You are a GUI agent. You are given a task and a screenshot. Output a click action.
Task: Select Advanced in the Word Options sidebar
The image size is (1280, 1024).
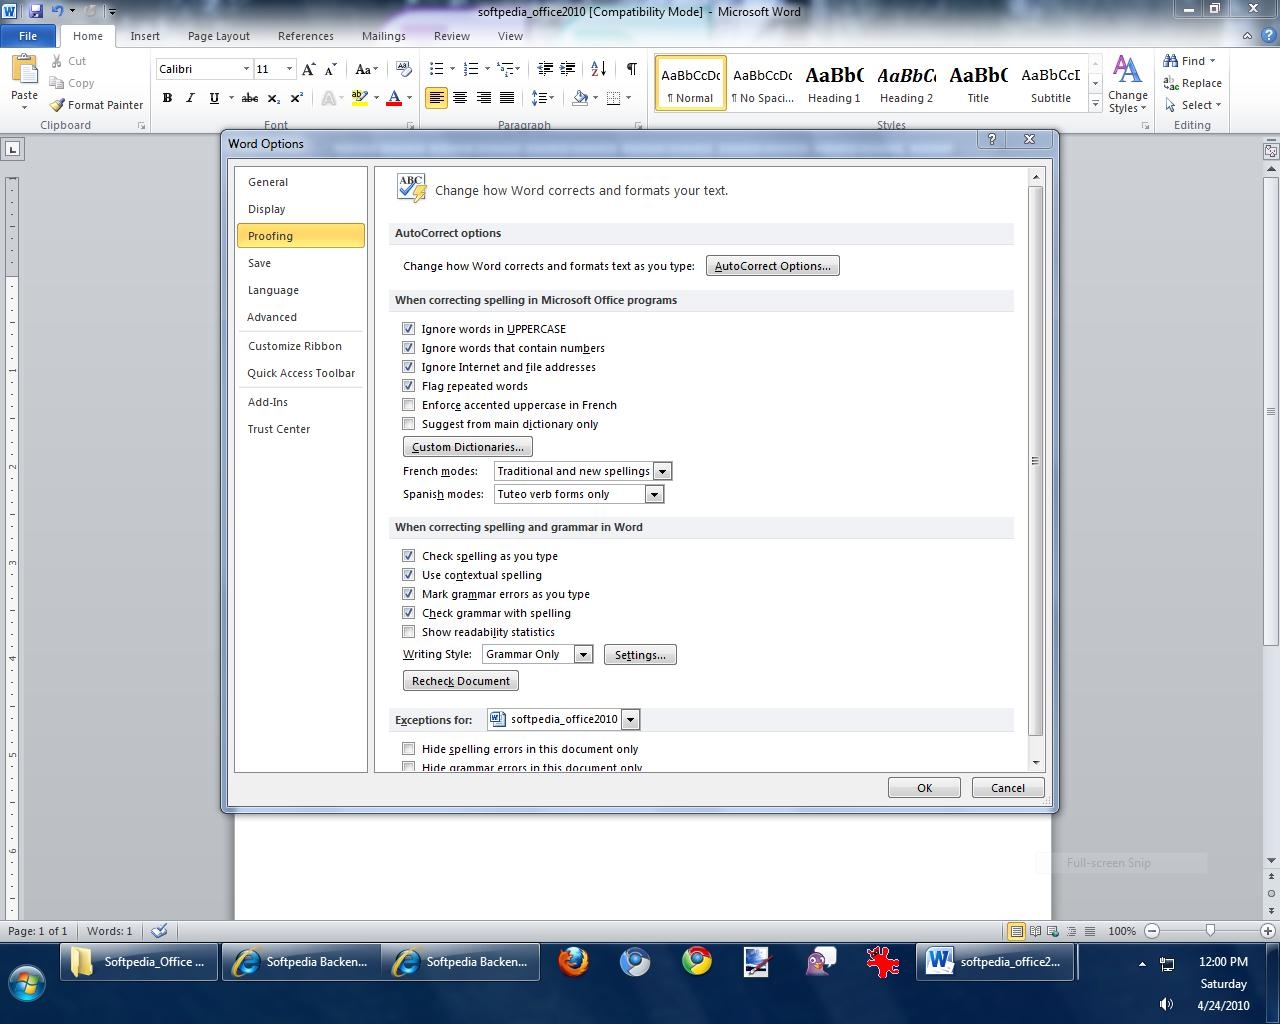tap(272, 317)
